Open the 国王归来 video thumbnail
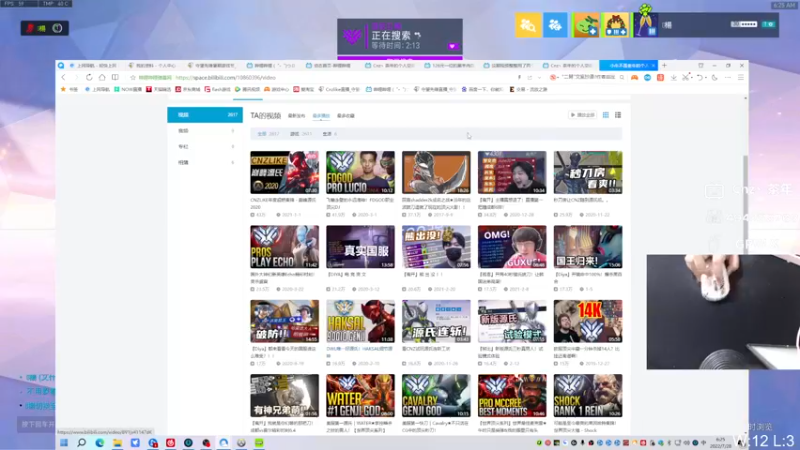This screenshot has height=450, width=800. pyautogui.click(x=588, y=246)
